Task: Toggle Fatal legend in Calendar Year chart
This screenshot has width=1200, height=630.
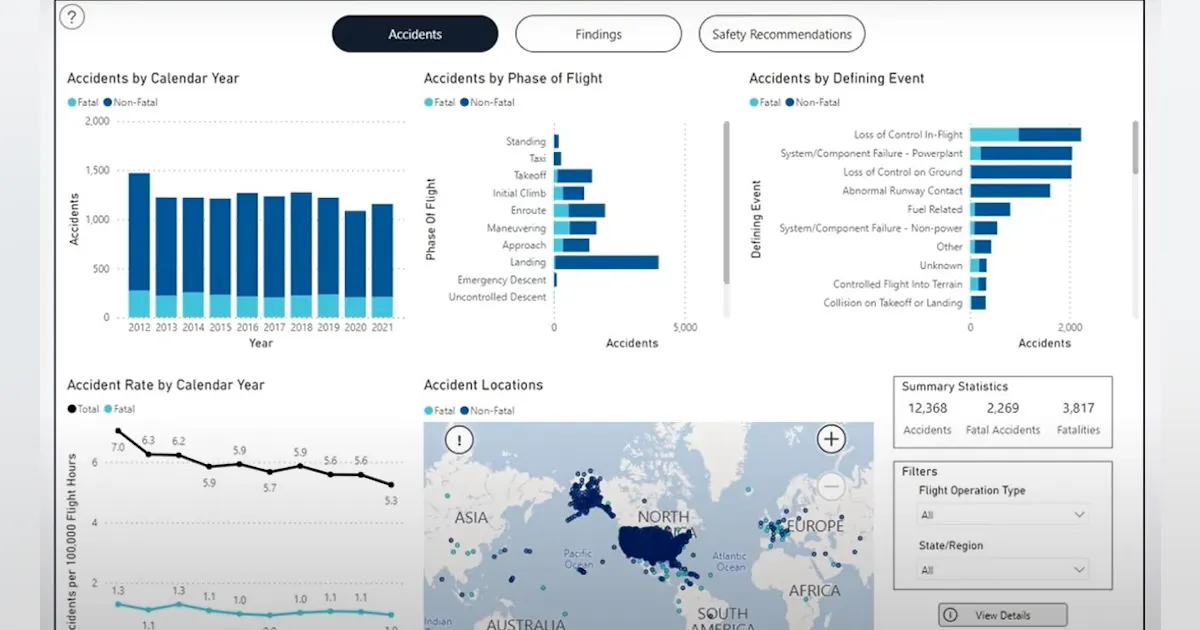Action: tap(83, 102)
